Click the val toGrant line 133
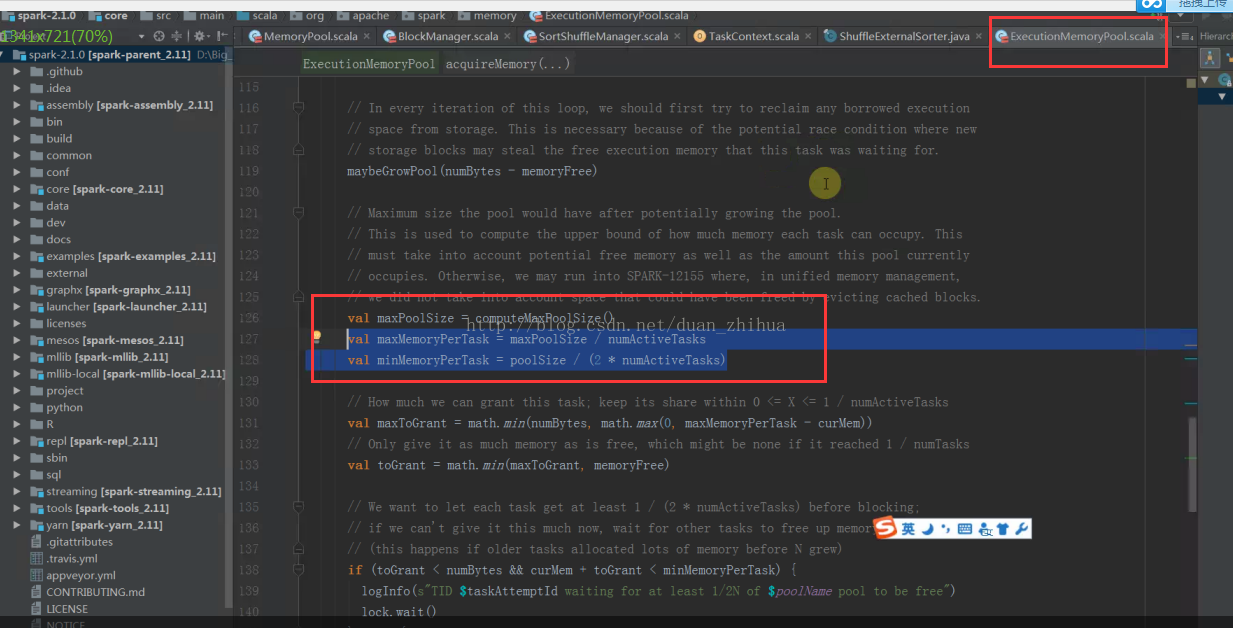Viewport: 1233px width, 628px height. click(508, 465)
